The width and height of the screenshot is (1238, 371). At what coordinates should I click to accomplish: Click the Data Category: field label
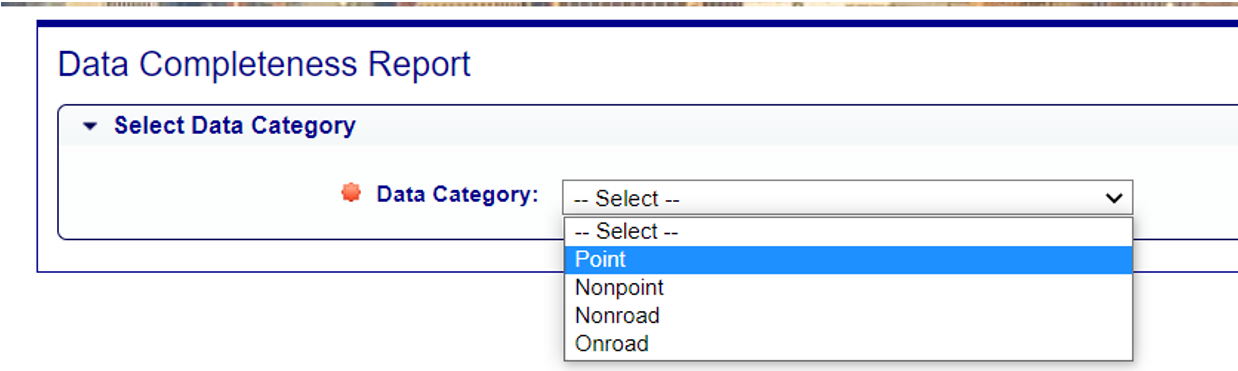457,194
